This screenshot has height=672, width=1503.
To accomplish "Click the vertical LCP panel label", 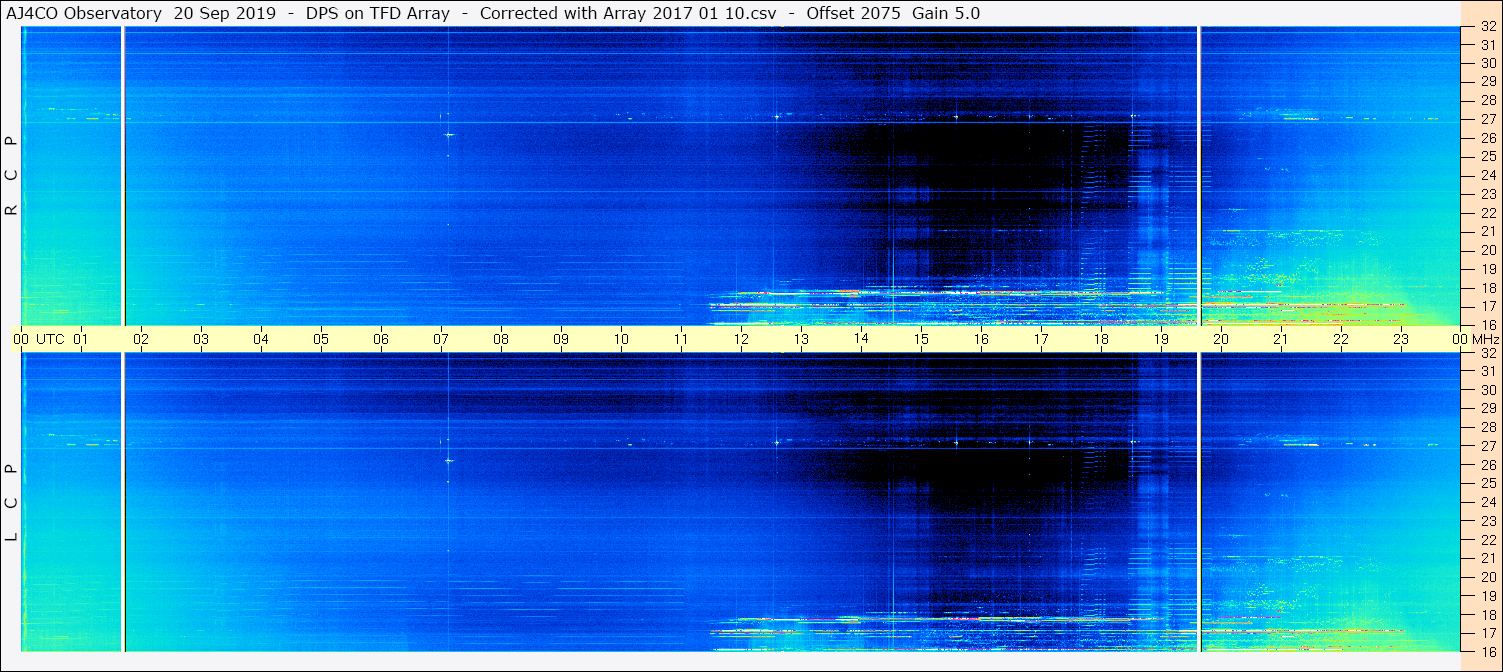I will 11,502.
